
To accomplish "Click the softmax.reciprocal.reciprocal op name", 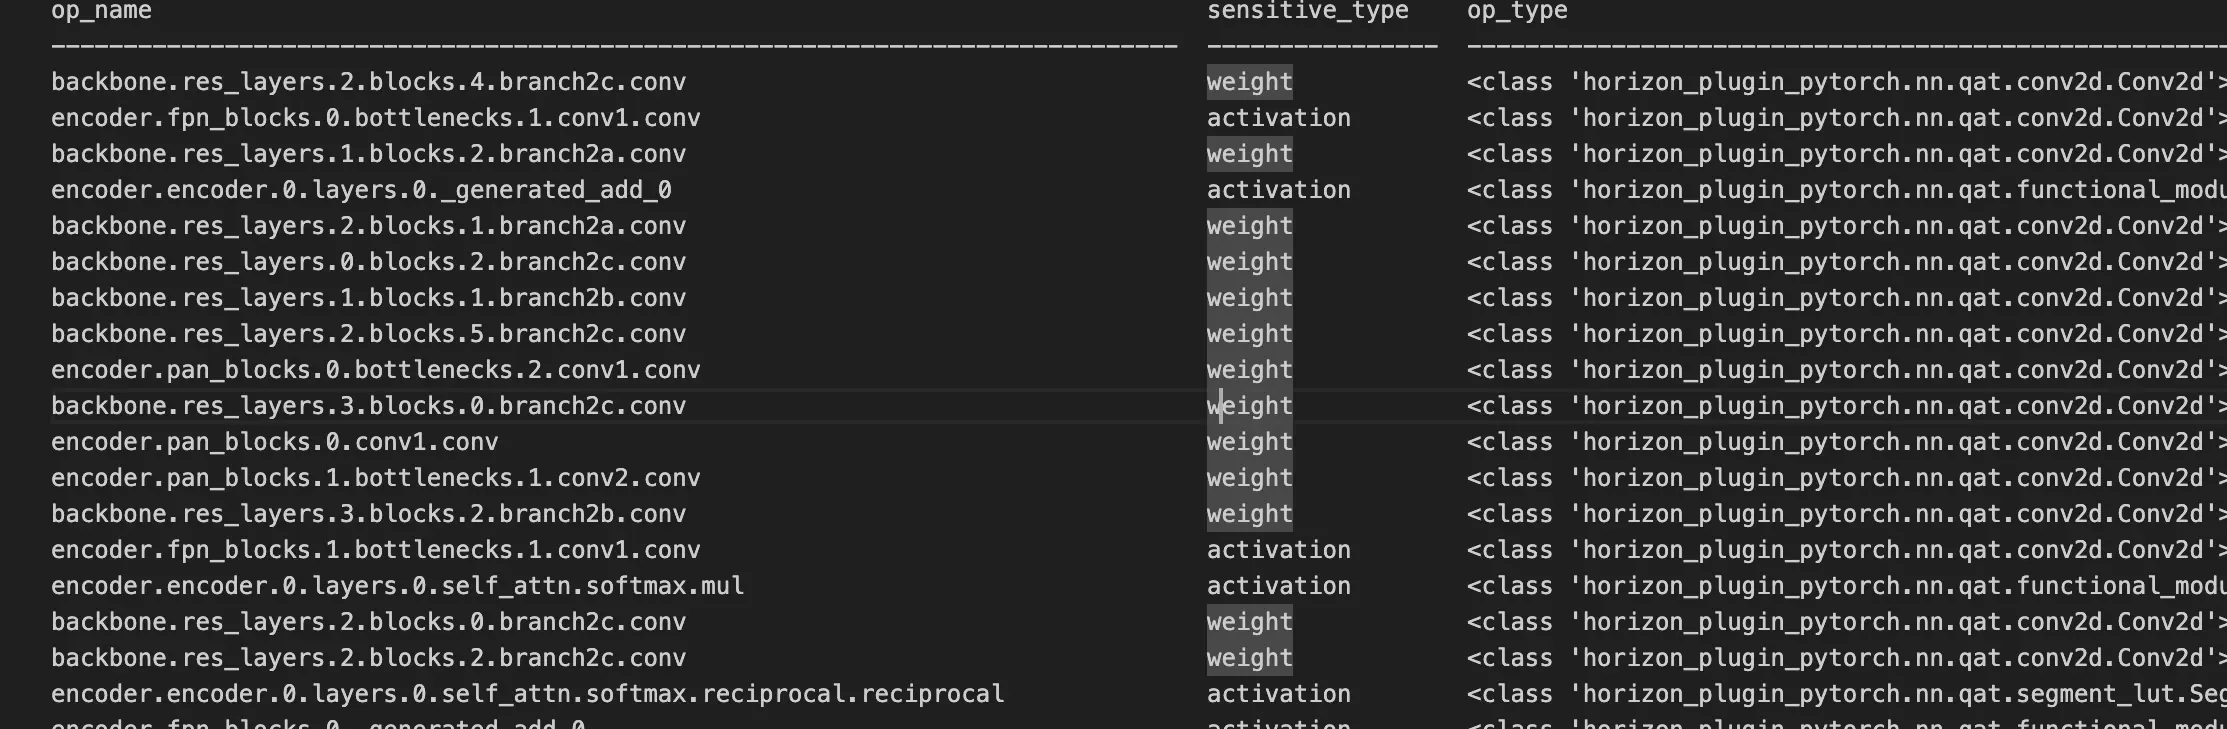I will [x=527, y=694].
